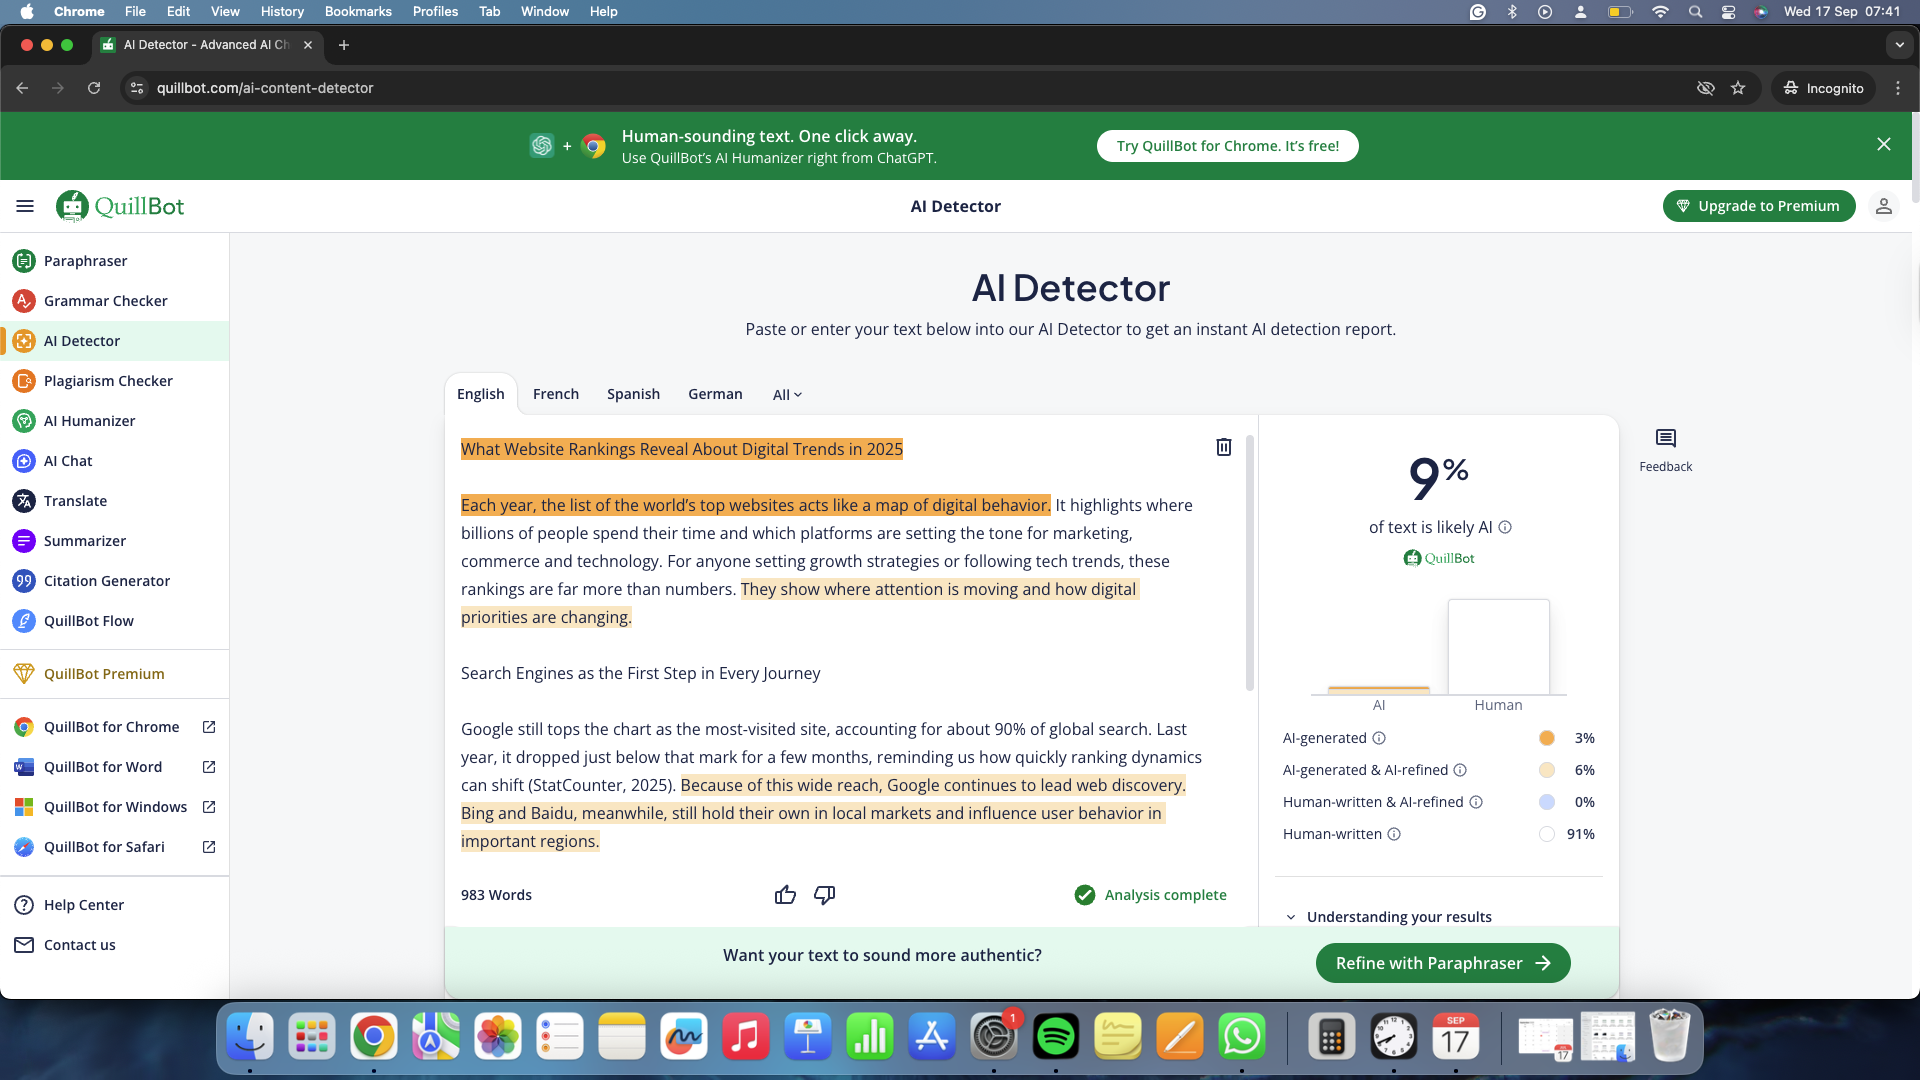This screenshot has width=1920, height=1080.
Task: Open the History menu
Action: (282, 11)
